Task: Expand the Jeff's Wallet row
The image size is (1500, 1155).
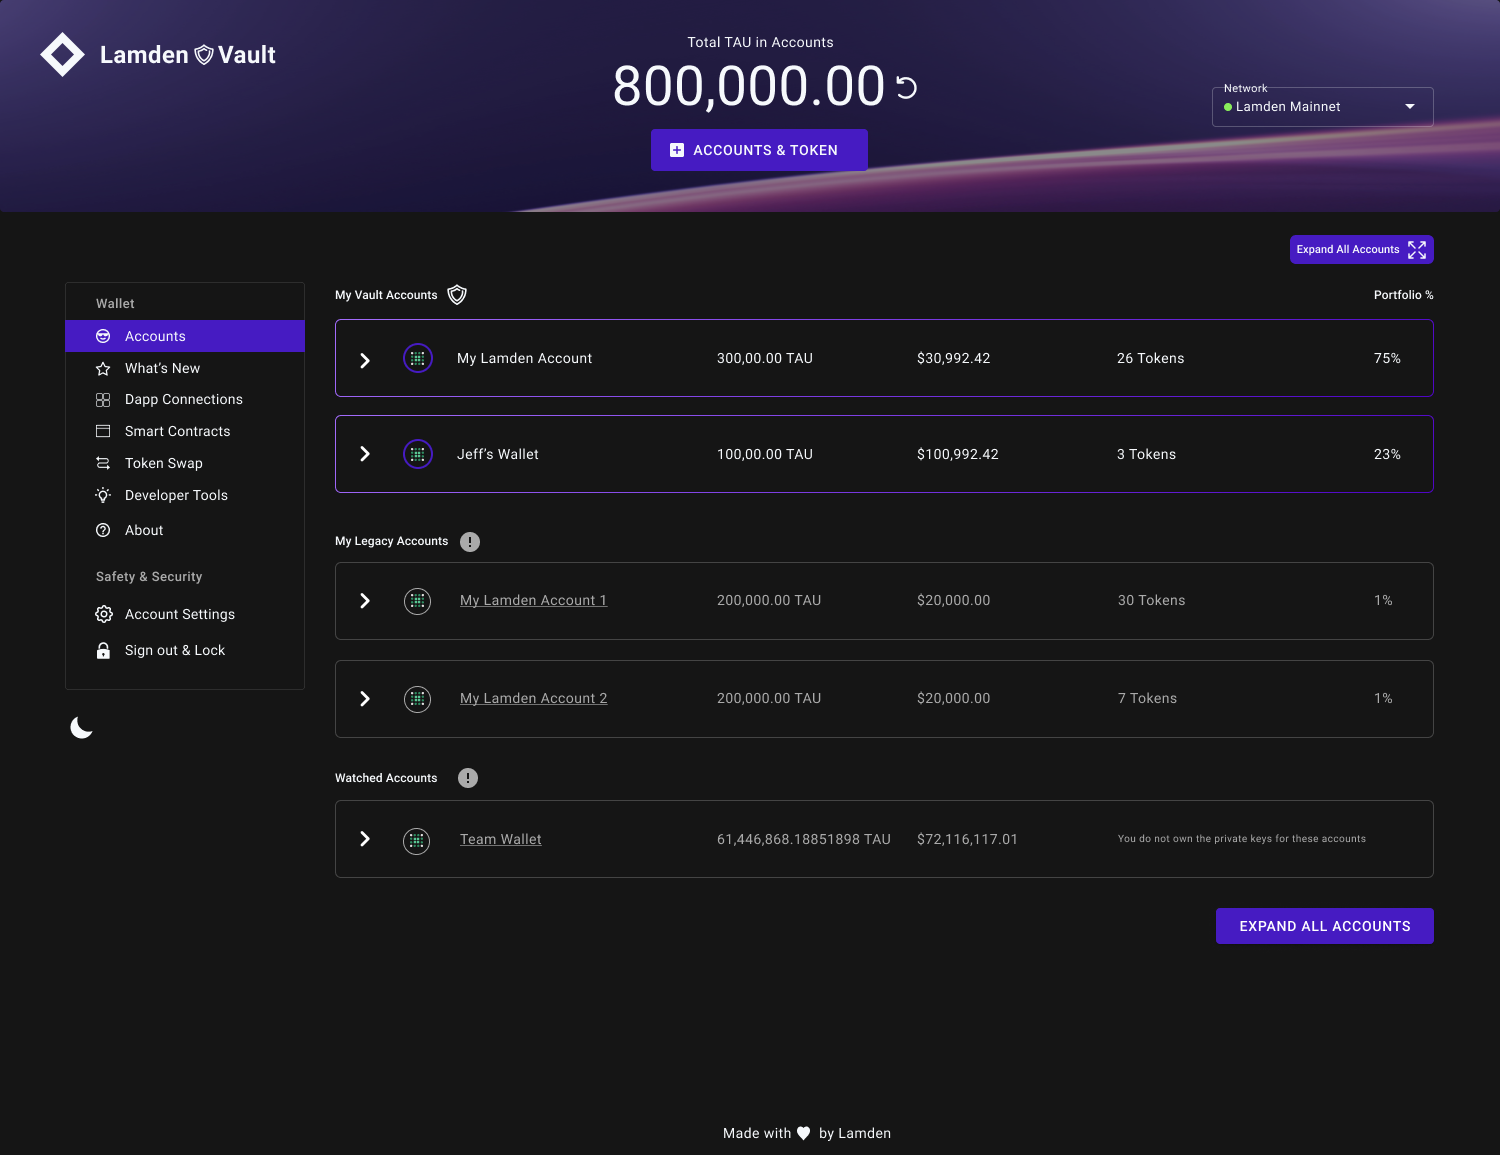Action: 365,454
